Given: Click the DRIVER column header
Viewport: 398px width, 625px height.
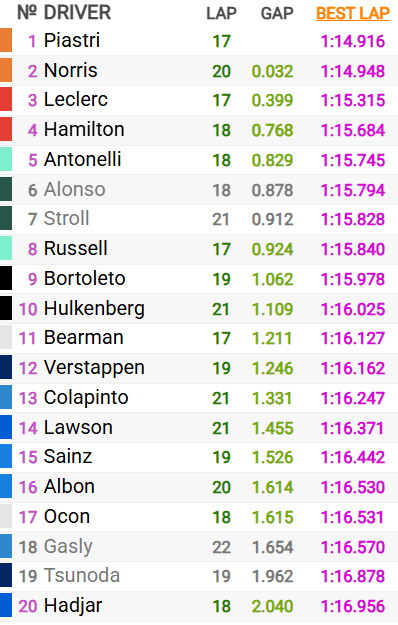Looking at the screenshot, I should coord(77,12).
